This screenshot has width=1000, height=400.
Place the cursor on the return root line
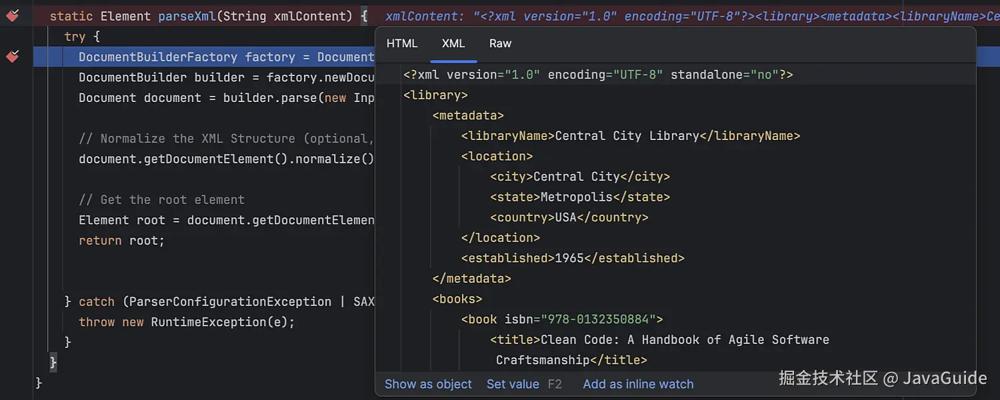121,241
